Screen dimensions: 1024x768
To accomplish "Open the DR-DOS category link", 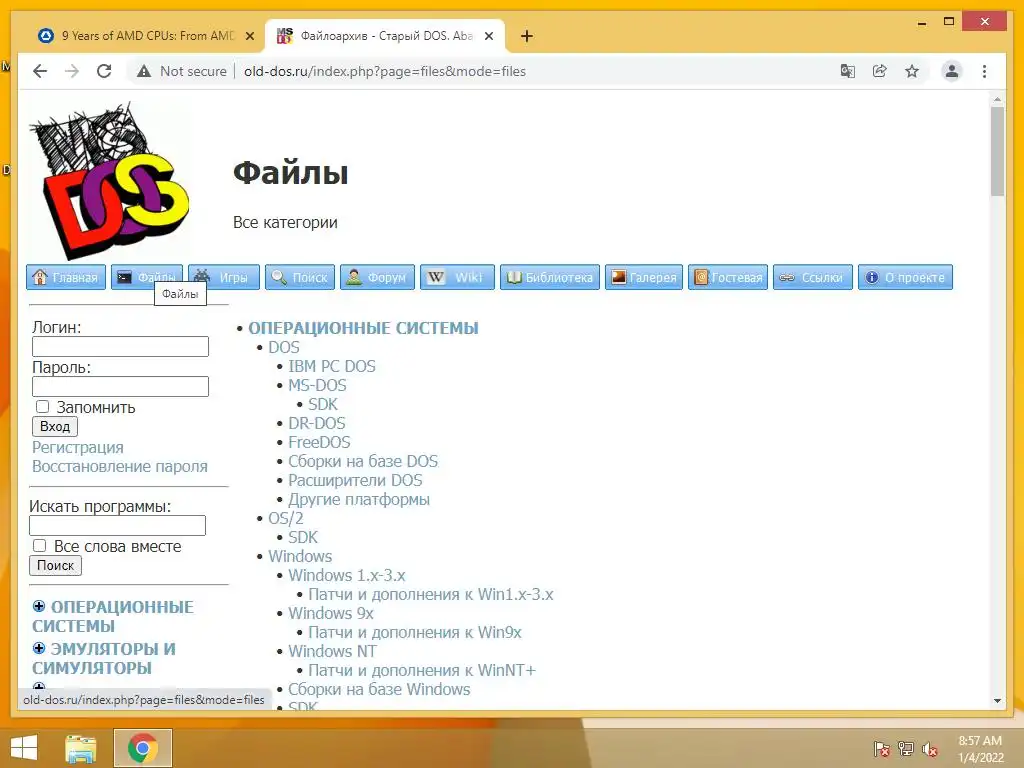I will (317, 423).
